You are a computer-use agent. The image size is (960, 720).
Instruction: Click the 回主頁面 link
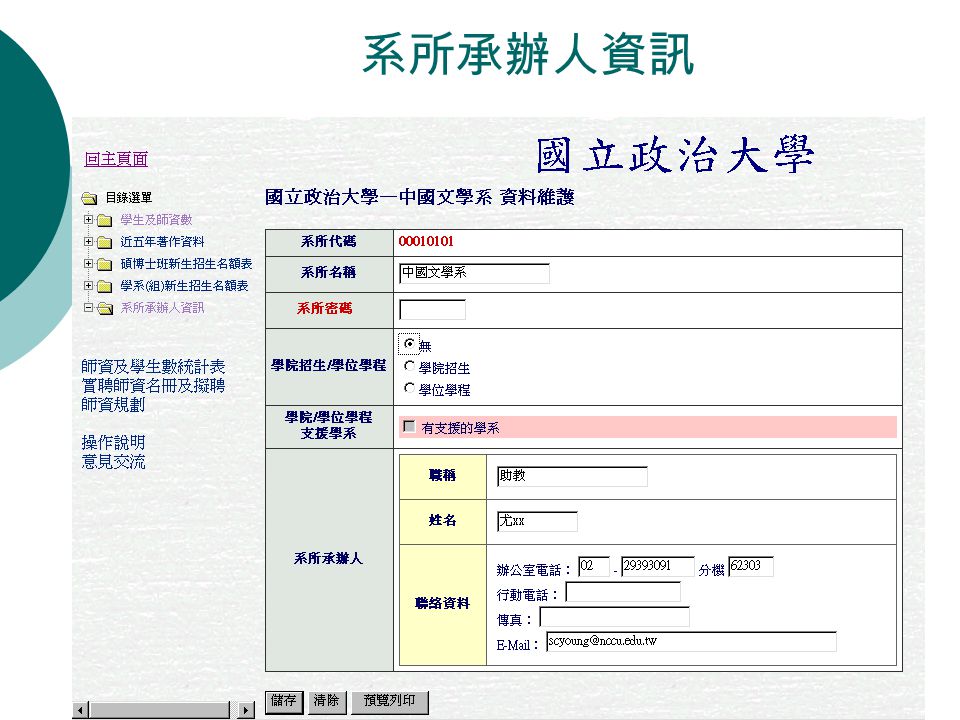(x=116, y=159)
